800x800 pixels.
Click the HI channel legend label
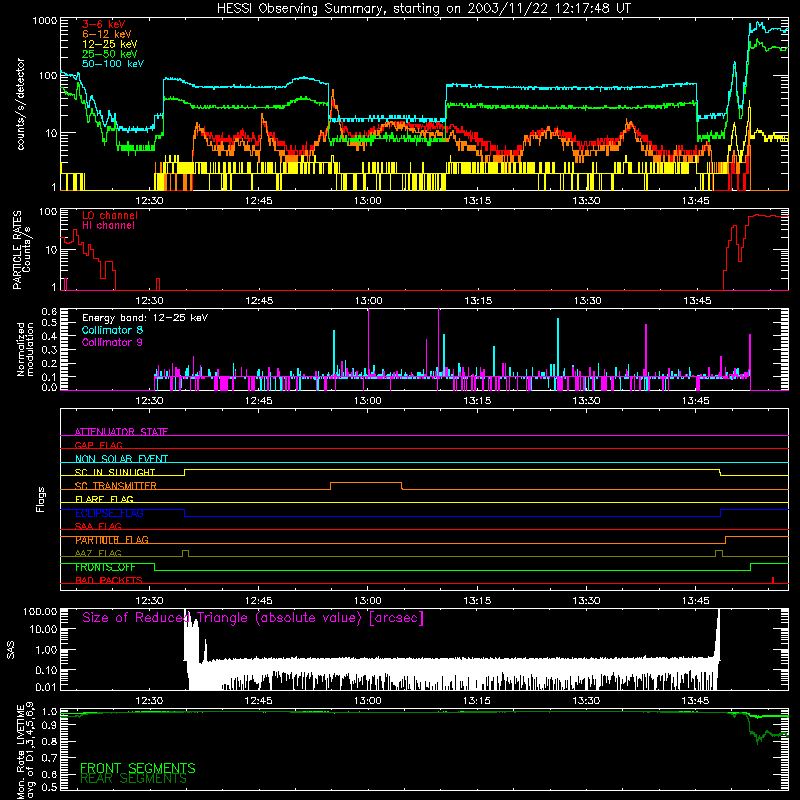(108, 226)
